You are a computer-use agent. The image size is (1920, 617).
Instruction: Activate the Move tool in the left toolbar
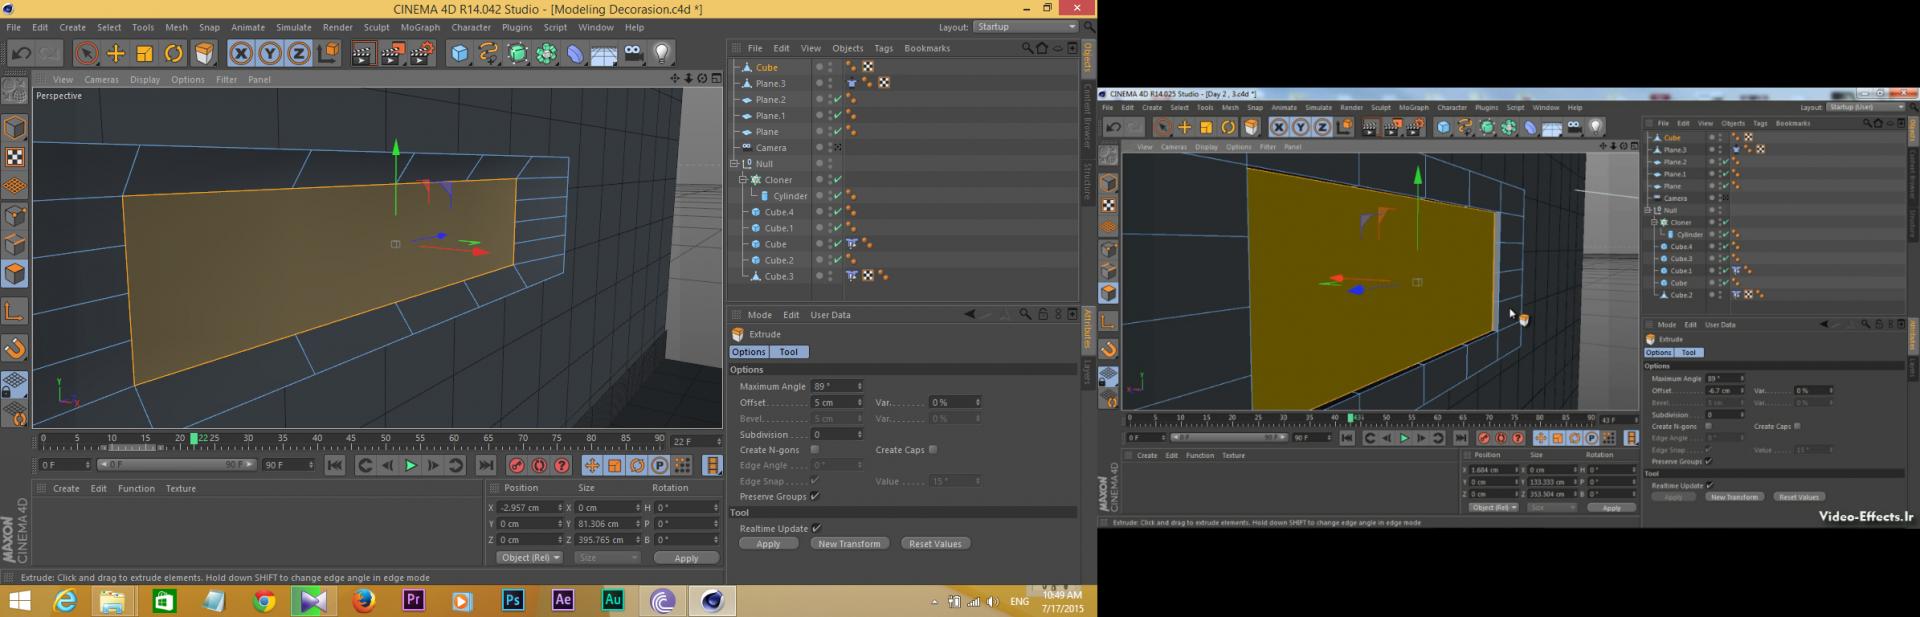pos(116,53)
